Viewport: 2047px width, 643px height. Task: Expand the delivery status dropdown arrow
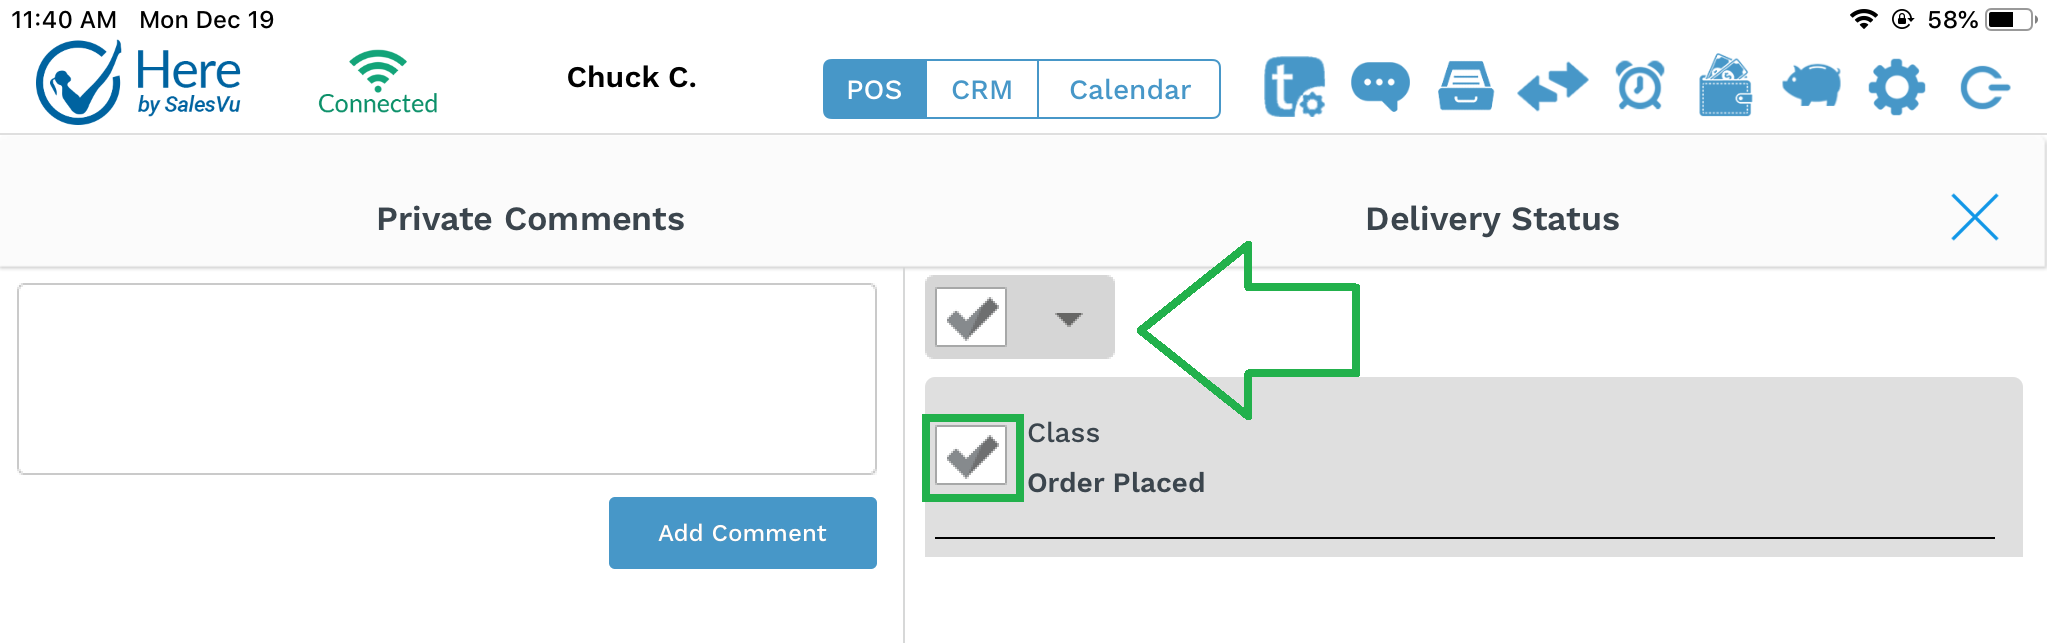[x=1069, y=319]
